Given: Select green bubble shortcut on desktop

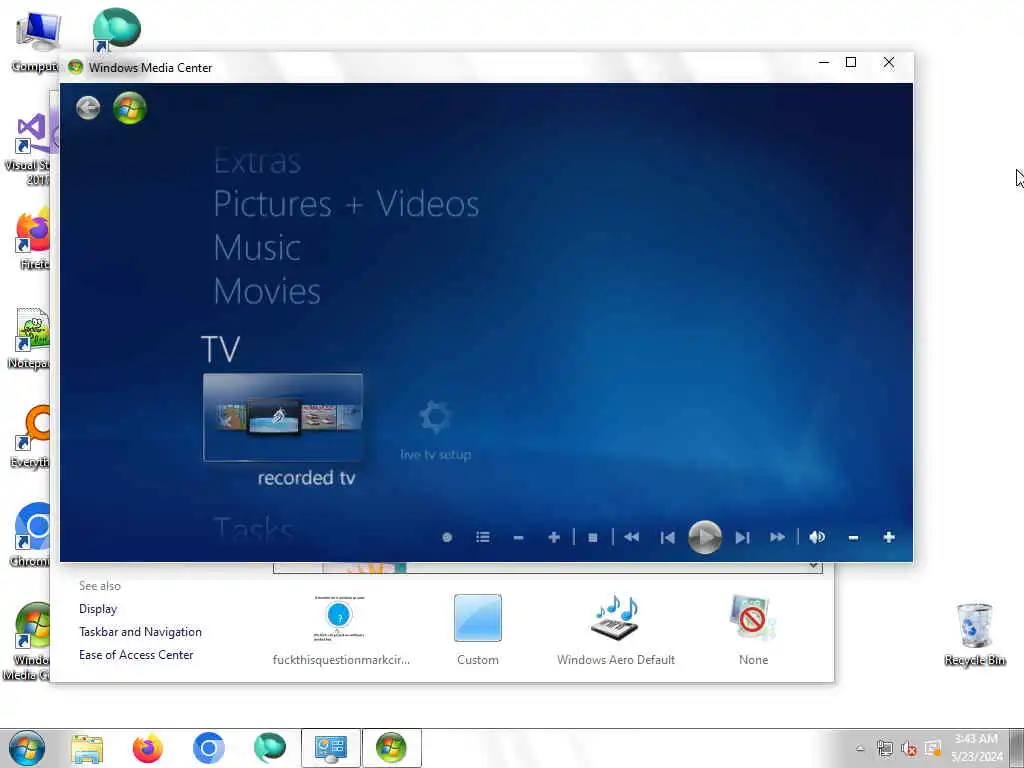Looking at the screenshot, I should point(116,30).
